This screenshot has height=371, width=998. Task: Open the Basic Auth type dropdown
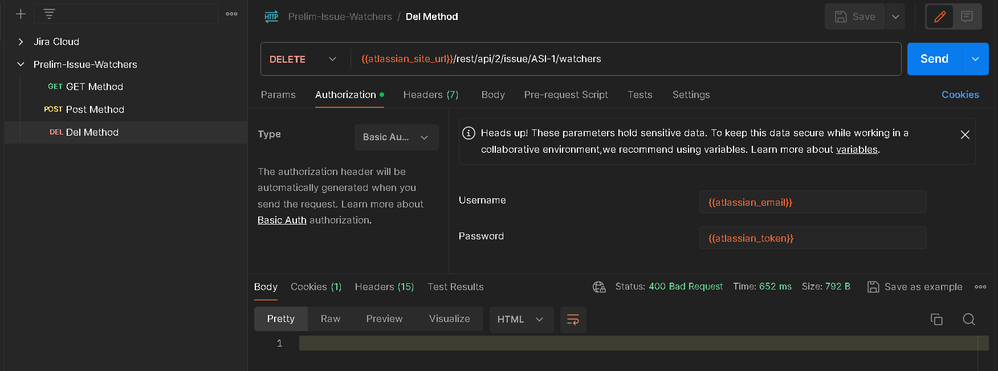[397, 137]
